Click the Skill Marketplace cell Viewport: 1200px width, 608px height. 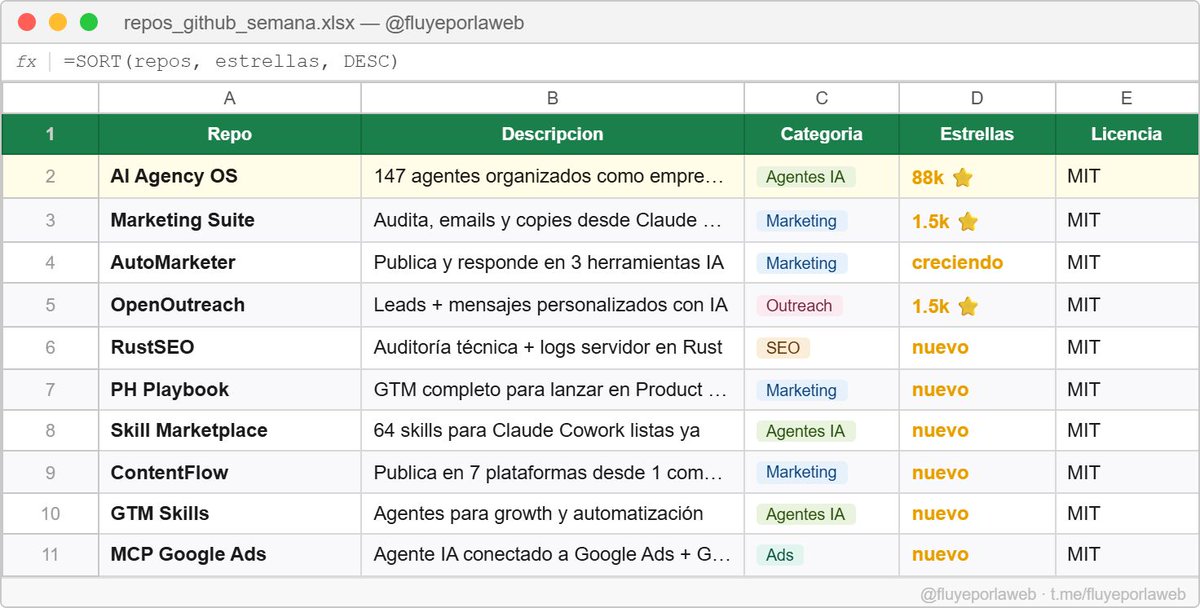click(x=230, y=431)
